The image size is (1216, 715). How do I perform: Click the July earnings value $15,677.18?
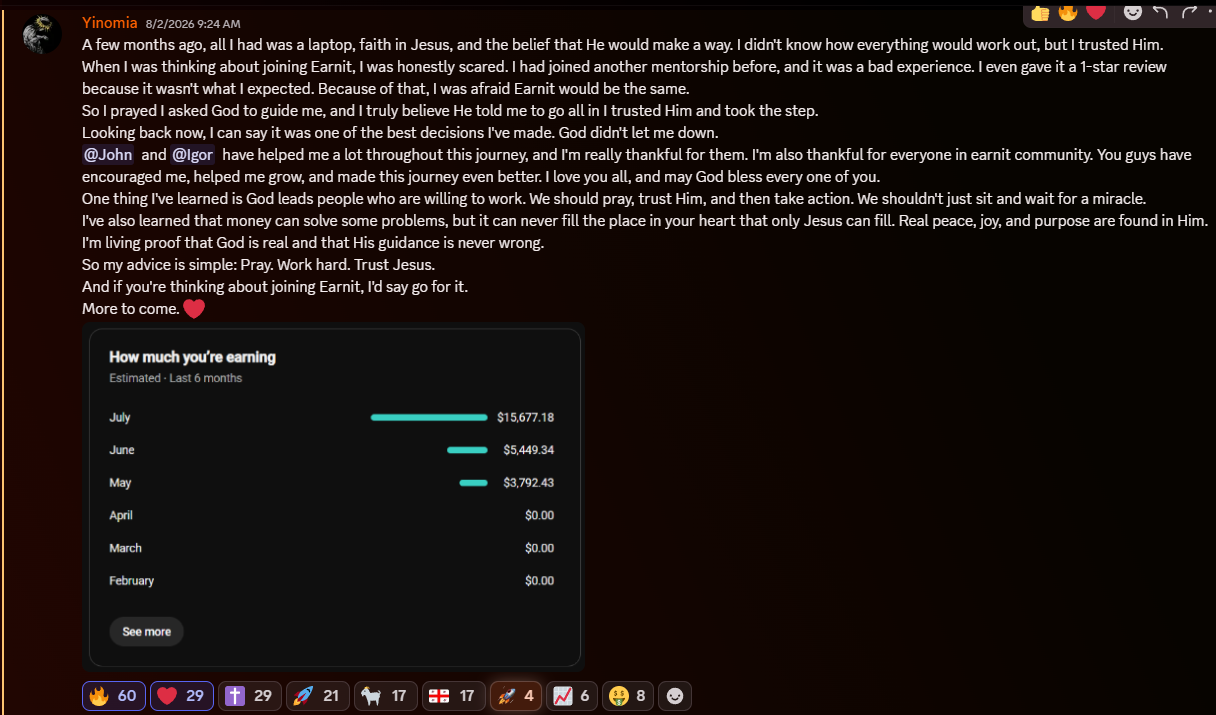pos(525,417)
